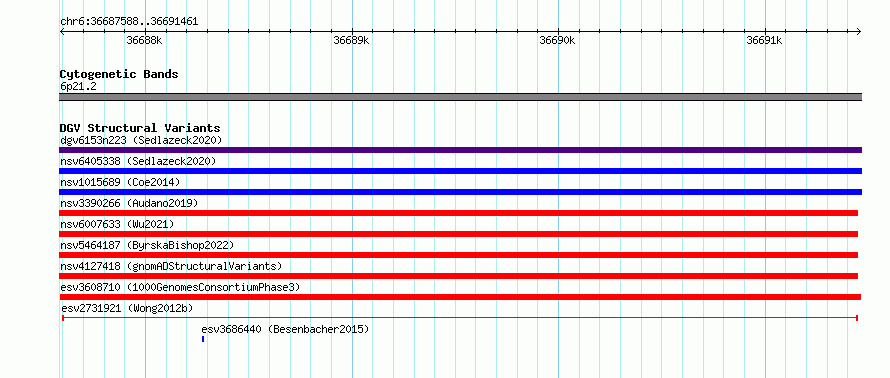Open the esv3608710 (1000GenomesConsortiumPhase3) label
The width and height of the screenshot is (890, 378).
pyautogui.click(x=180, y=287)
